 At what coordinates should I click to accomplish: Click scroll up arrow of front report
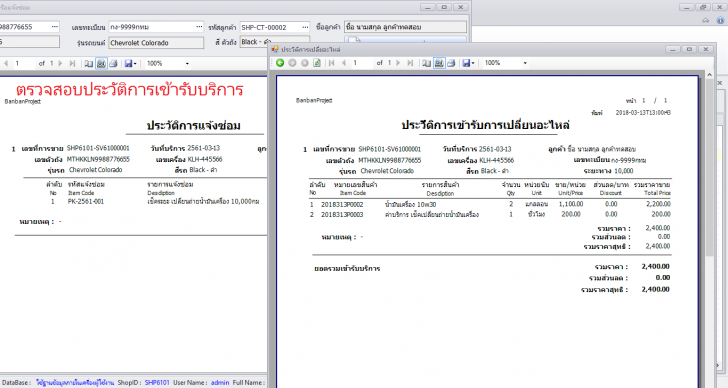pyautogui.click(x=709, y=75)
